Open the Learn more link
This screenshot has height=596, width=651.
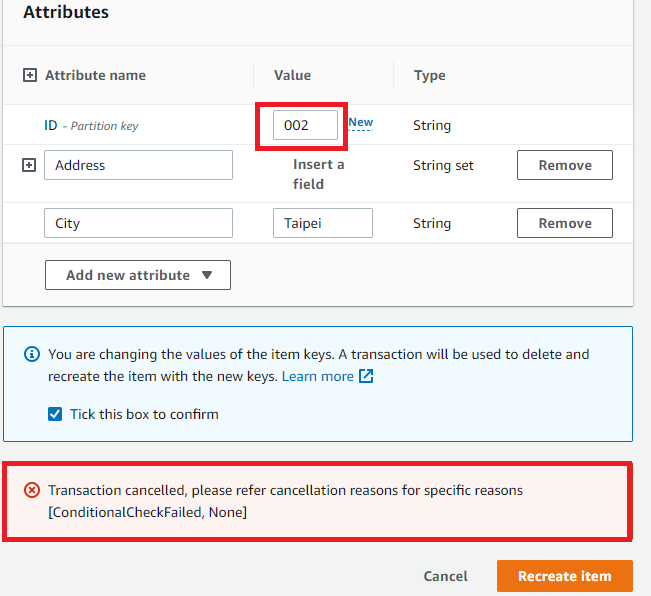[x=317, y=377]
